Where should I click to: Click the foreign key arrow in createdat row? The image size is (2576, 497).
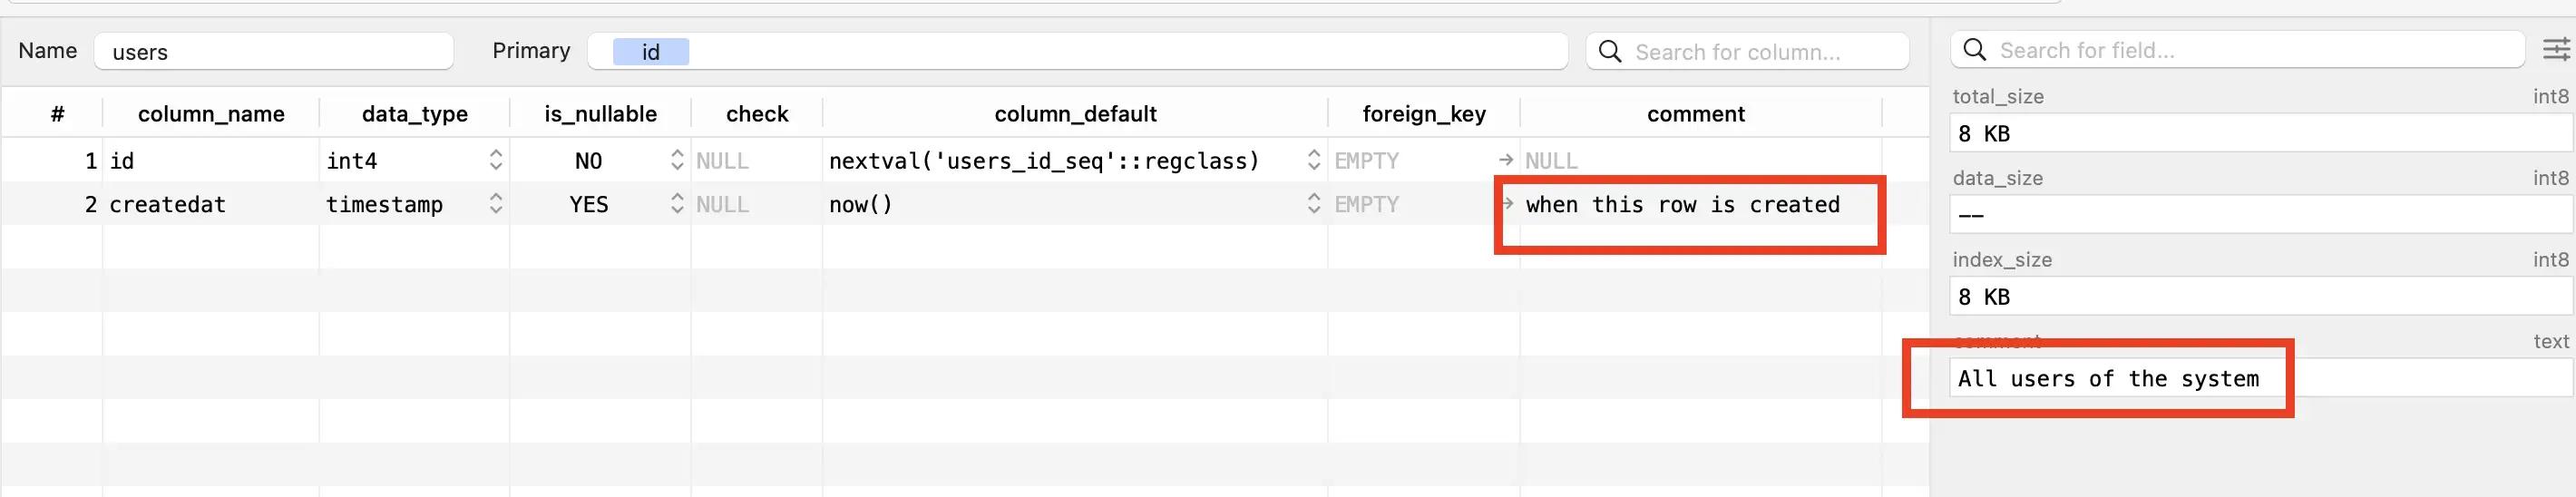click(x=1506, y=203)
